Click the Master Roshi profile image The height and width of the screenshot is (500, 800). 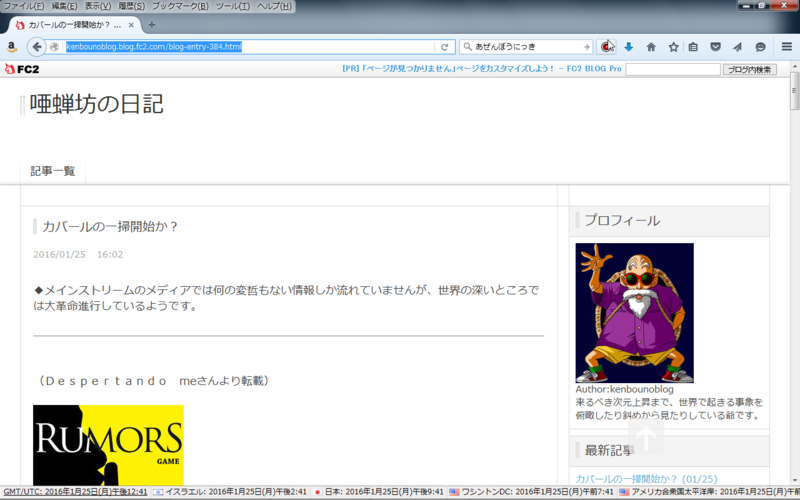point(634,313)
